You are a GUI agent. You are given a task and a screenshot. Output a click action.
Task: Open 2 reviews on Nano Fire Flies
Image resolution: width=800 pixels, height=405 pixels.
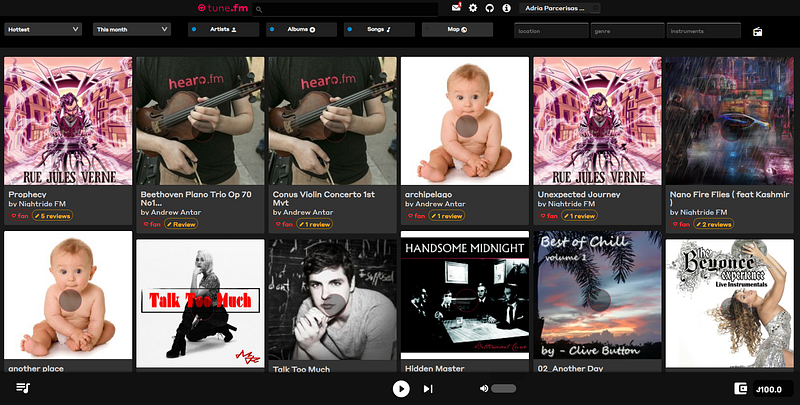[x=713, y=224]
